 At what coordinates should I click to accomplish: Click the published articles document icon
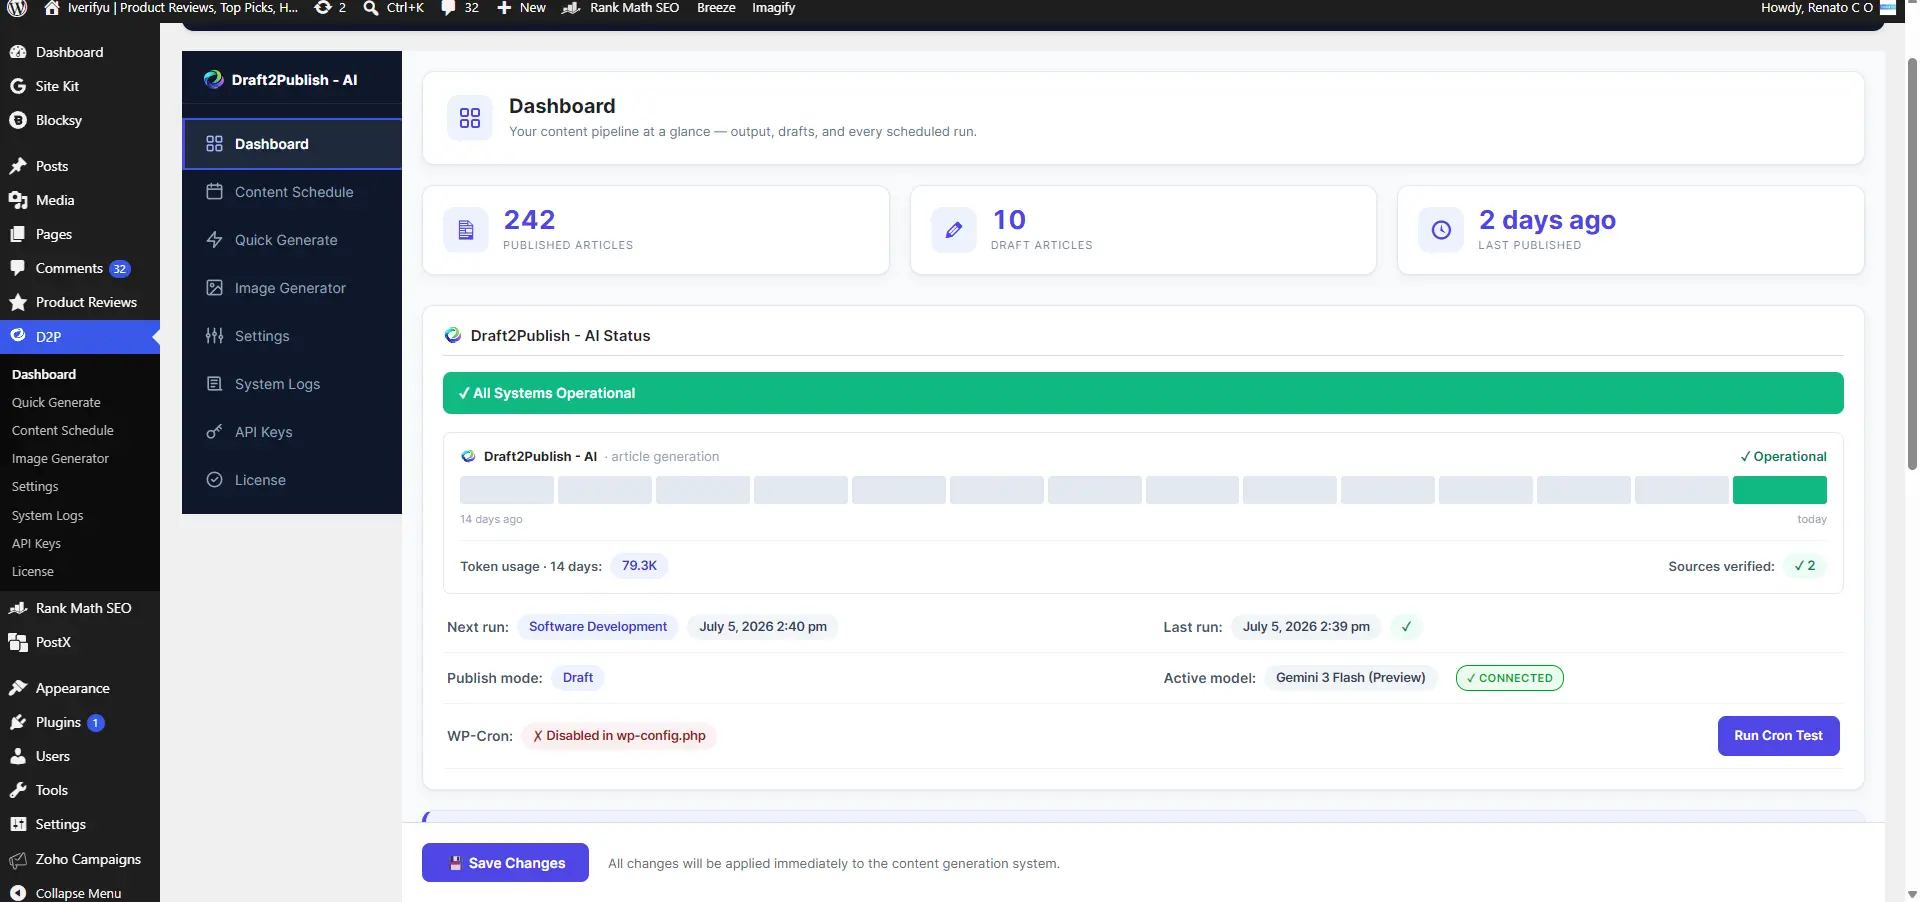(x=466, y=230)
